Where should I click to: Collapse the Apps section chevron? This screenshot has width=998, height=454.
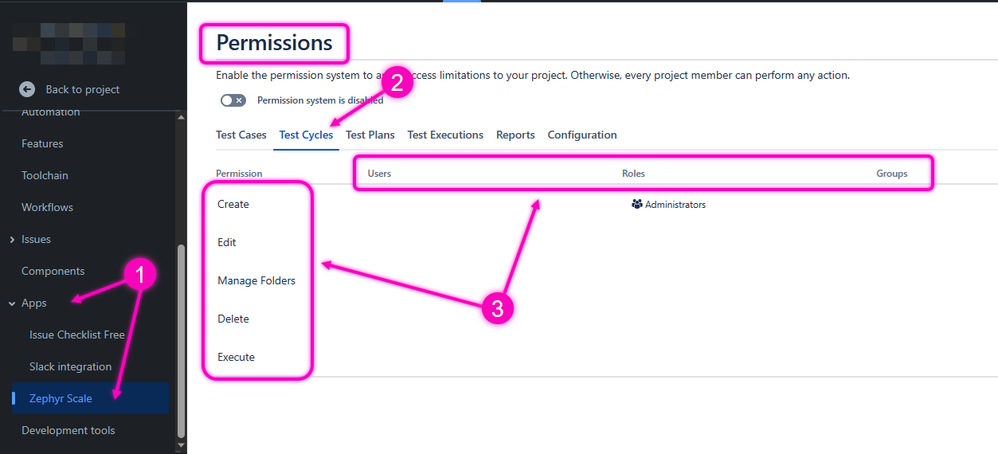click(12, 303)
